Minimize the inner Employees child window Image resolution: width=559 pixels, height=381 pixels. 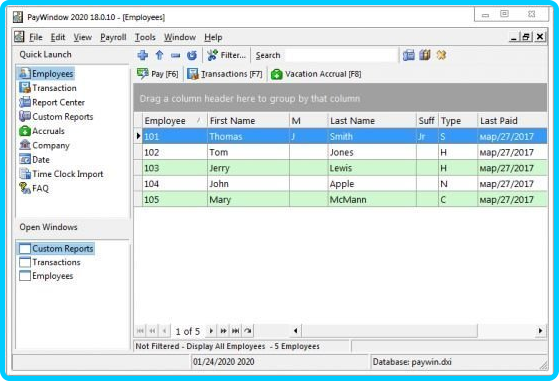coord(513,37)
